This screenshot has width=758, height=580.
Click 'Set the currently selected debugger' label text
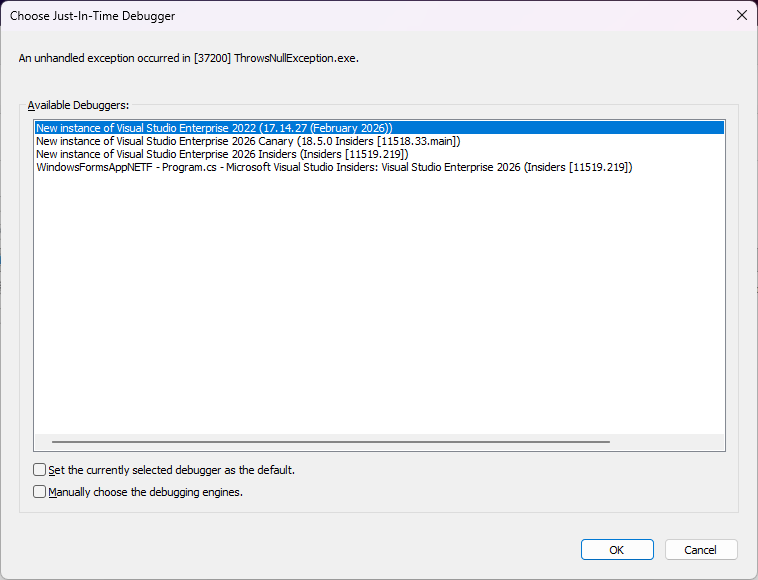(x=171, y=469)
